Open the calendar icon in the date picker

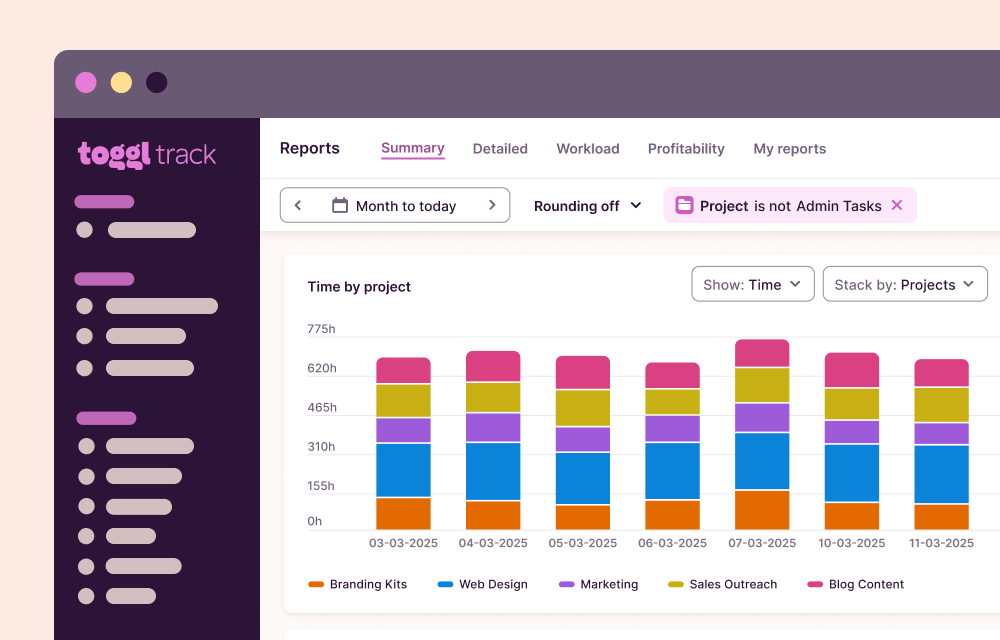pyautogui.click(x=340, y=206)
